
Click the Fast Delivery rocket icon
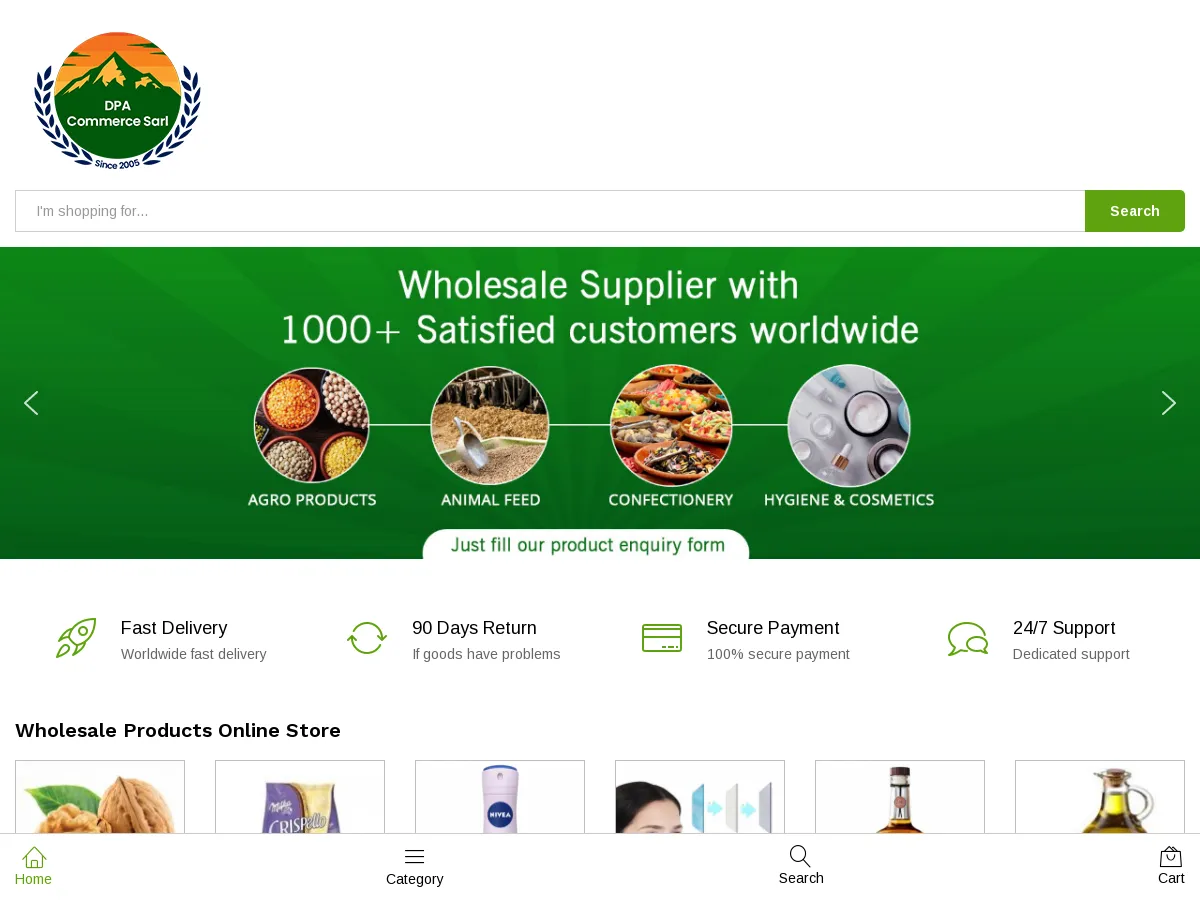pos(76,638)
